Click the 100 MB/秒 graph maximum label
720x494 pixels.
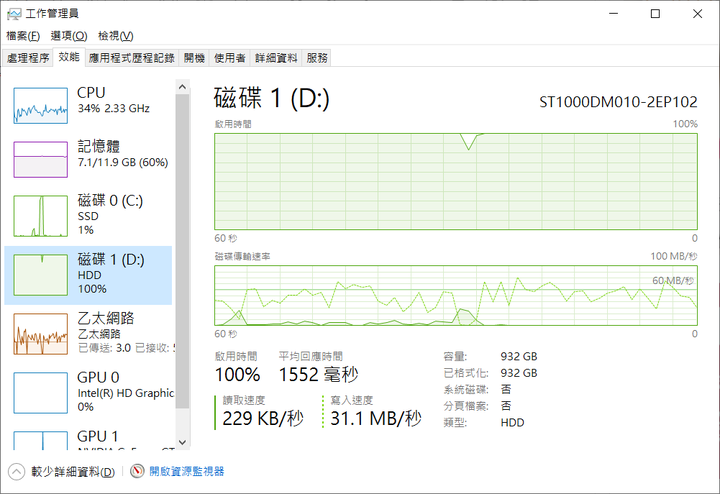click(x=674, y=256)
